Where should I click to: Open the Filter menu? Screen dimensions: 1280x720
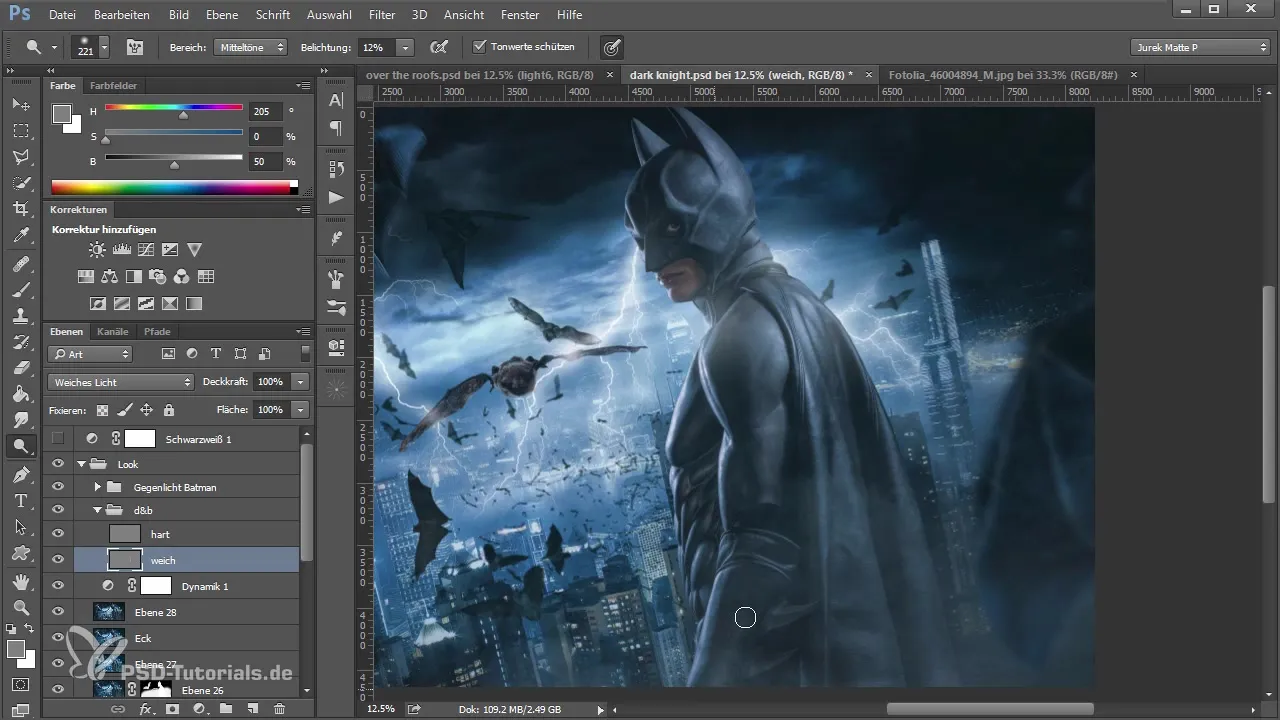pyautogui.click(x=381, y=15)
